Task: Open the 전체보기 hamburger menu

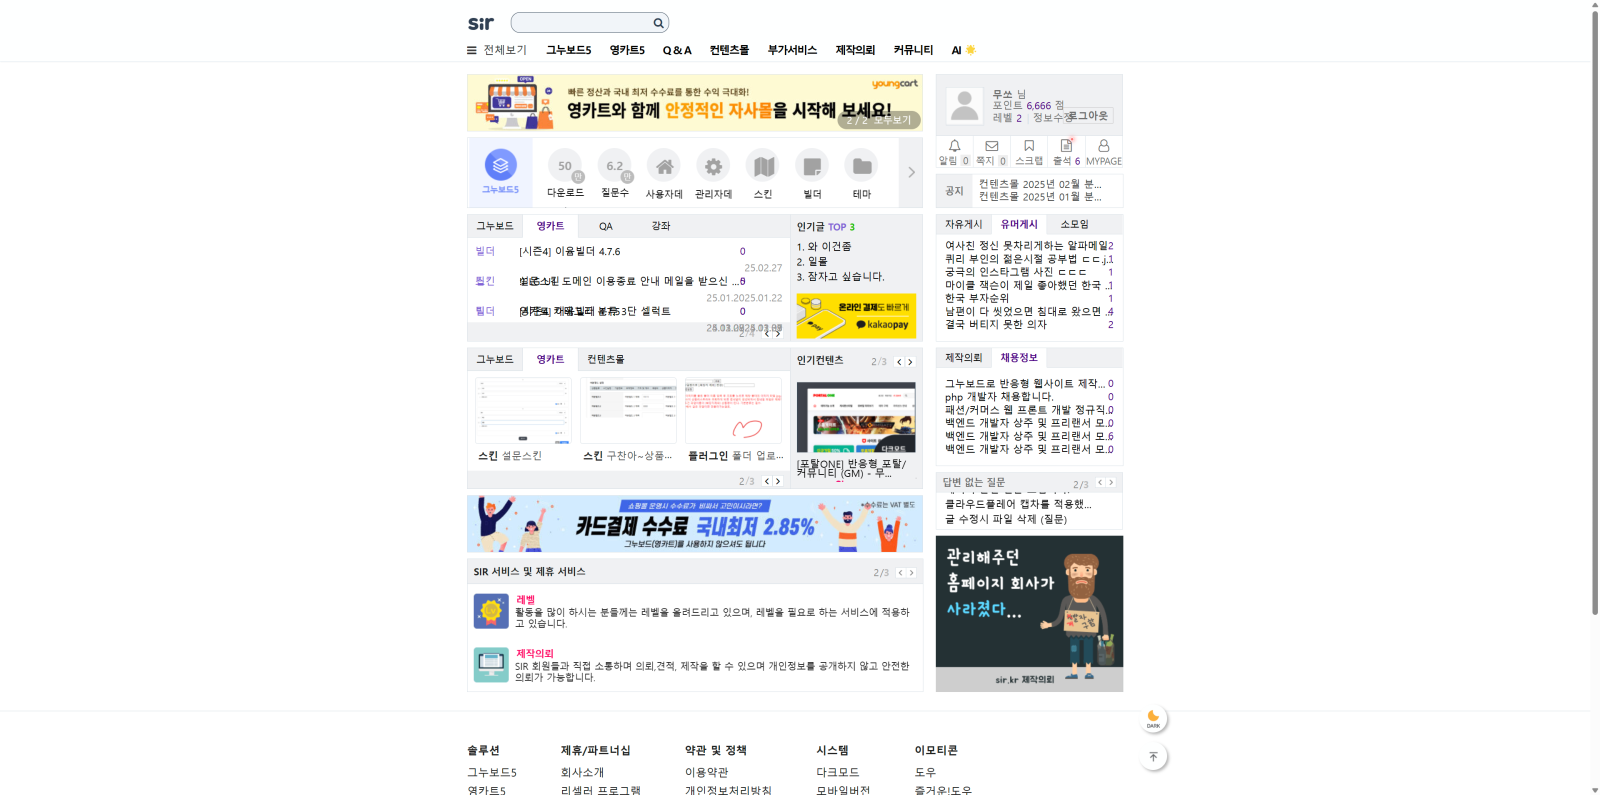Action: click(x=472, y=50)
